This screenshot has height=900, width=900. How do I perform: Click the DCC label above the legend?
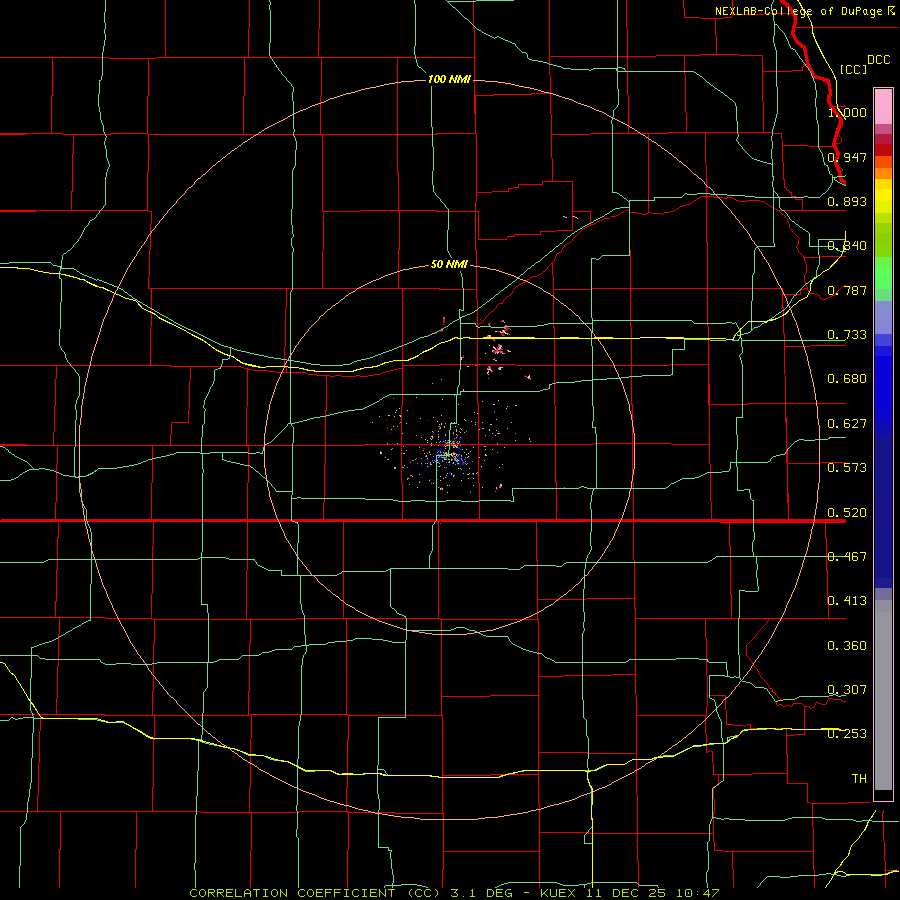click(x=878, y=60)
